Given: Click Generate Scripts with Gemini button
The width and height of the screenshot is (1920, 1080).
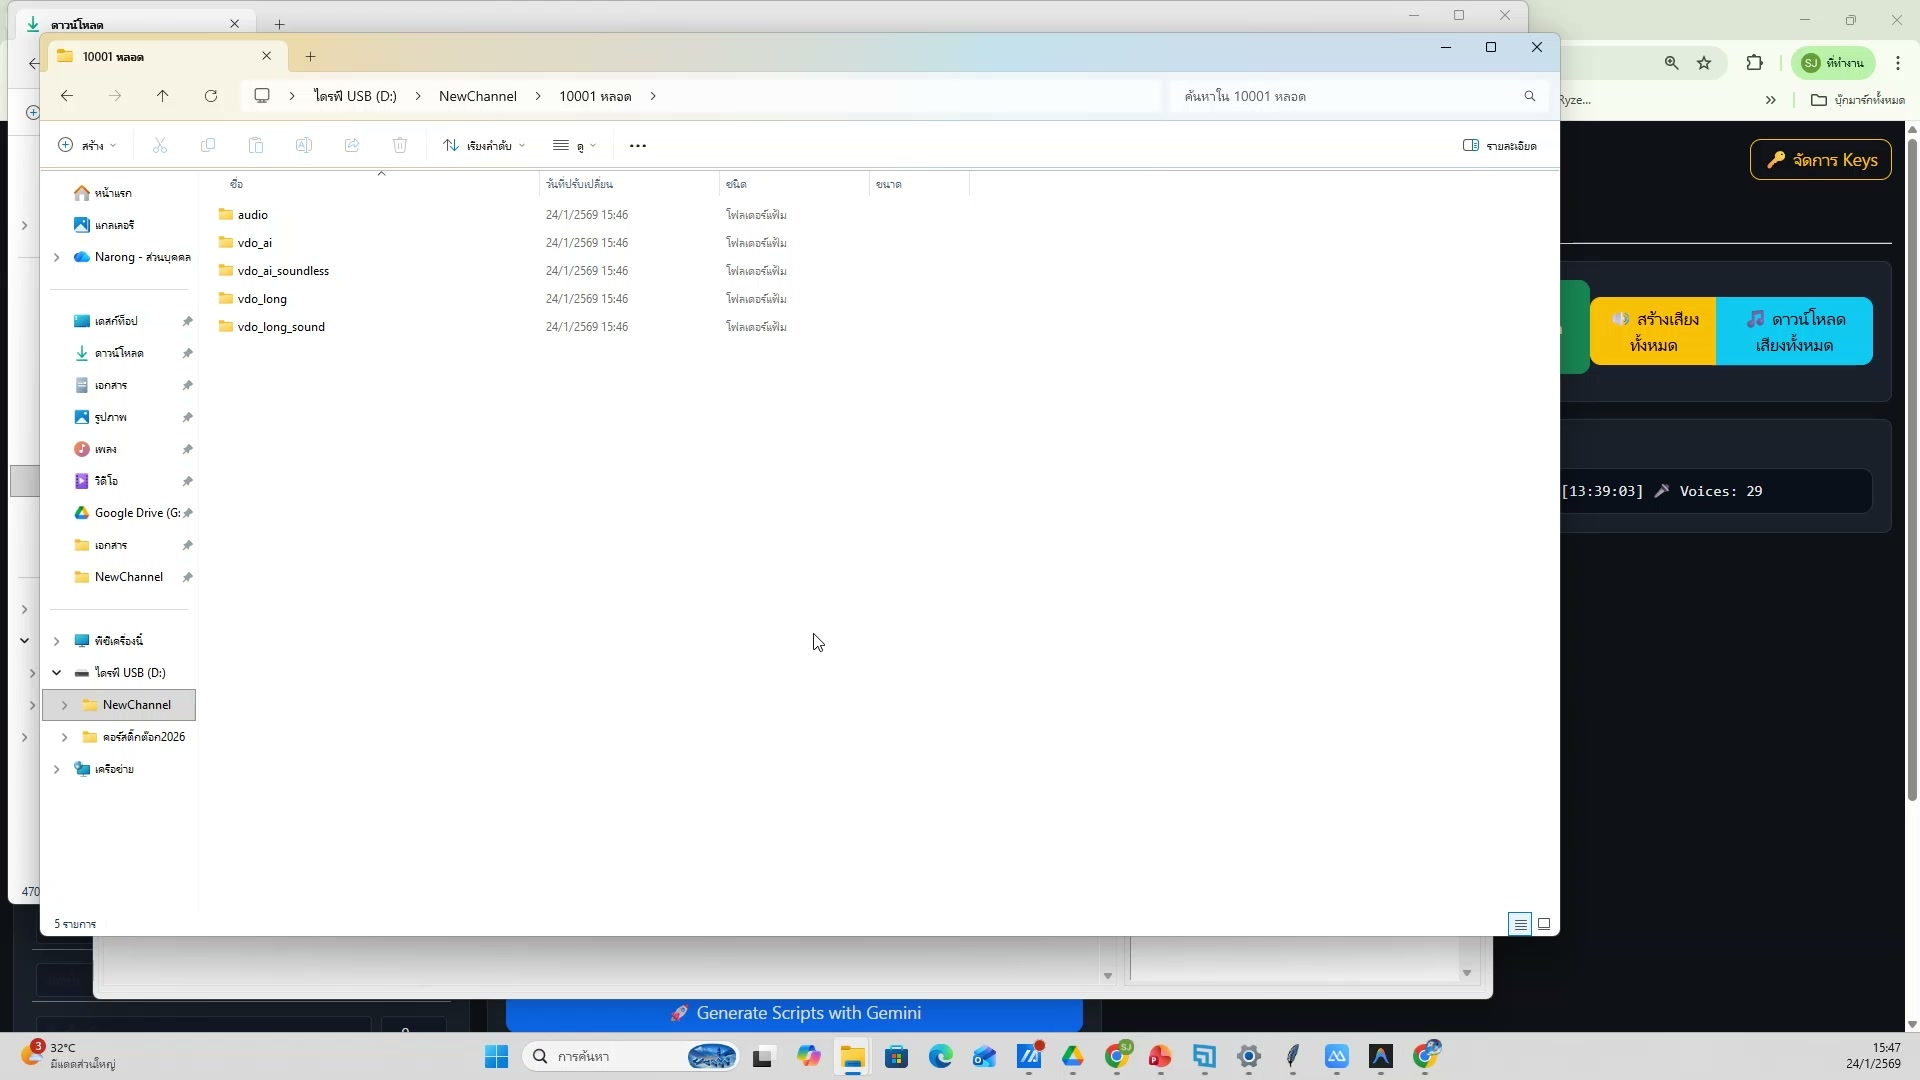Looking at the screenshot, I should click(x=795, y=1013).
